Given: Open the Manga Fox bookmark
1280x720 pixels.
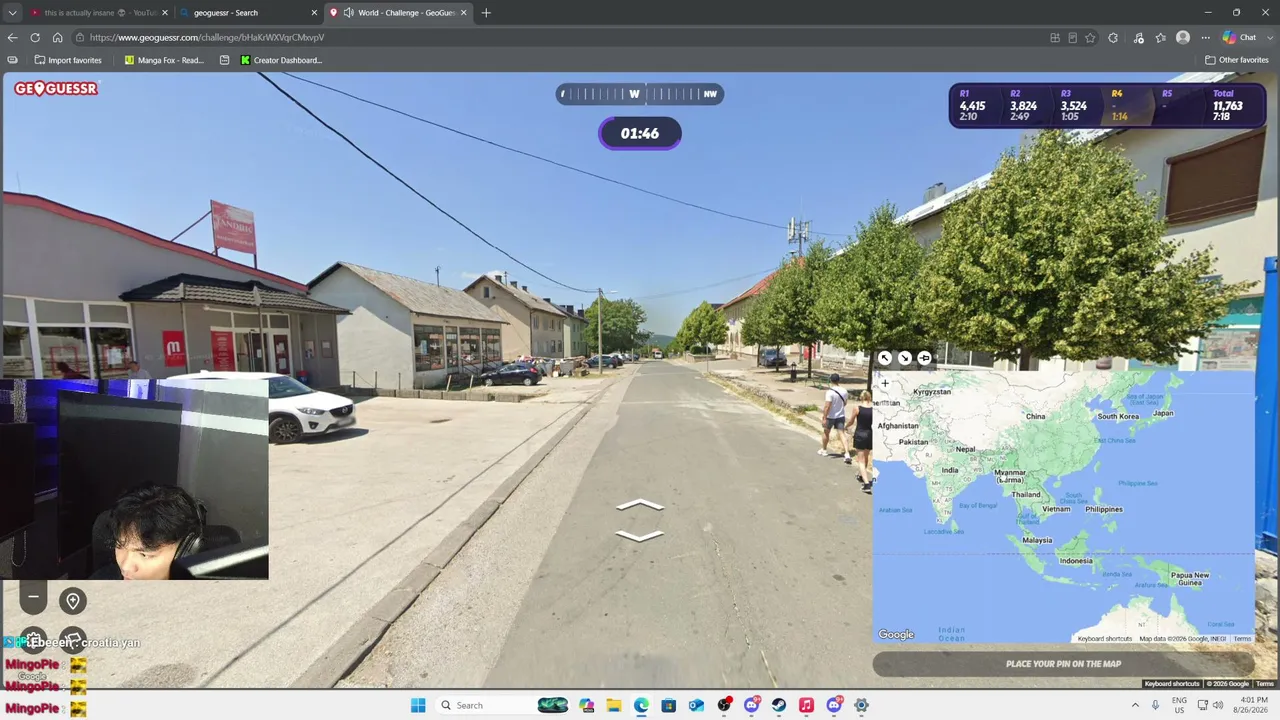Looking at the screenshot, I should pyautogui.click(x=164, y=60).
